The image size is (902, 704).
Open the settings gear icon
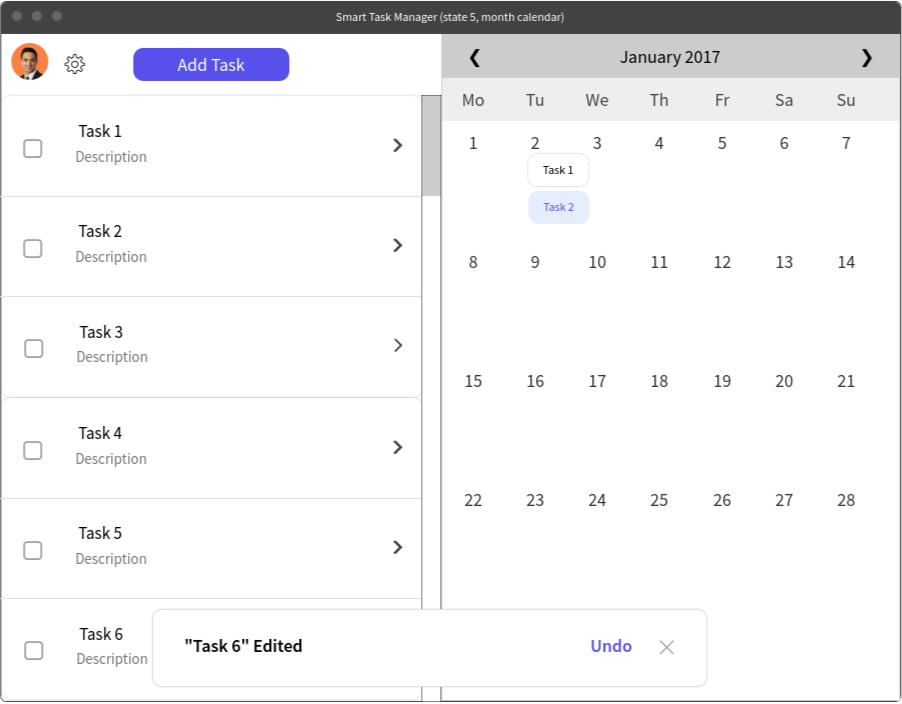tap(75, 64)
